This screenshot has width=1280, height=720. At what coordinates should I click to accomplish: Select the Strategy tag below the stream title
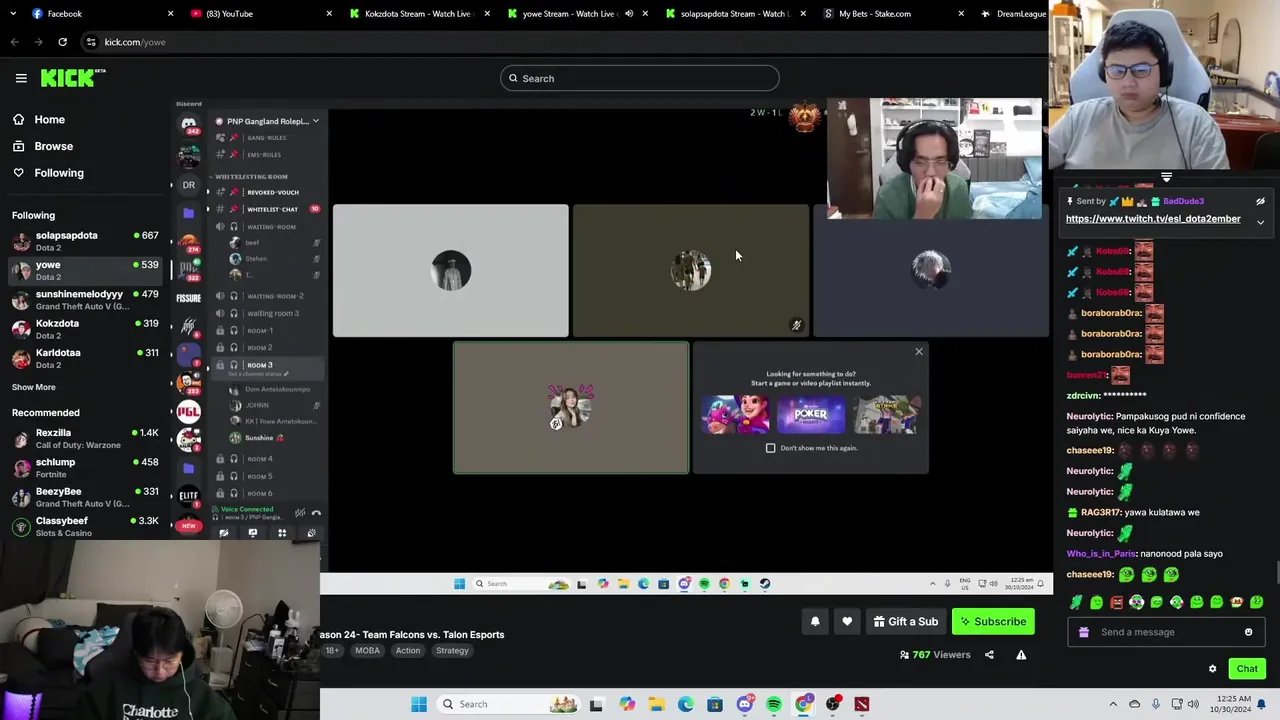coord(452,650)
